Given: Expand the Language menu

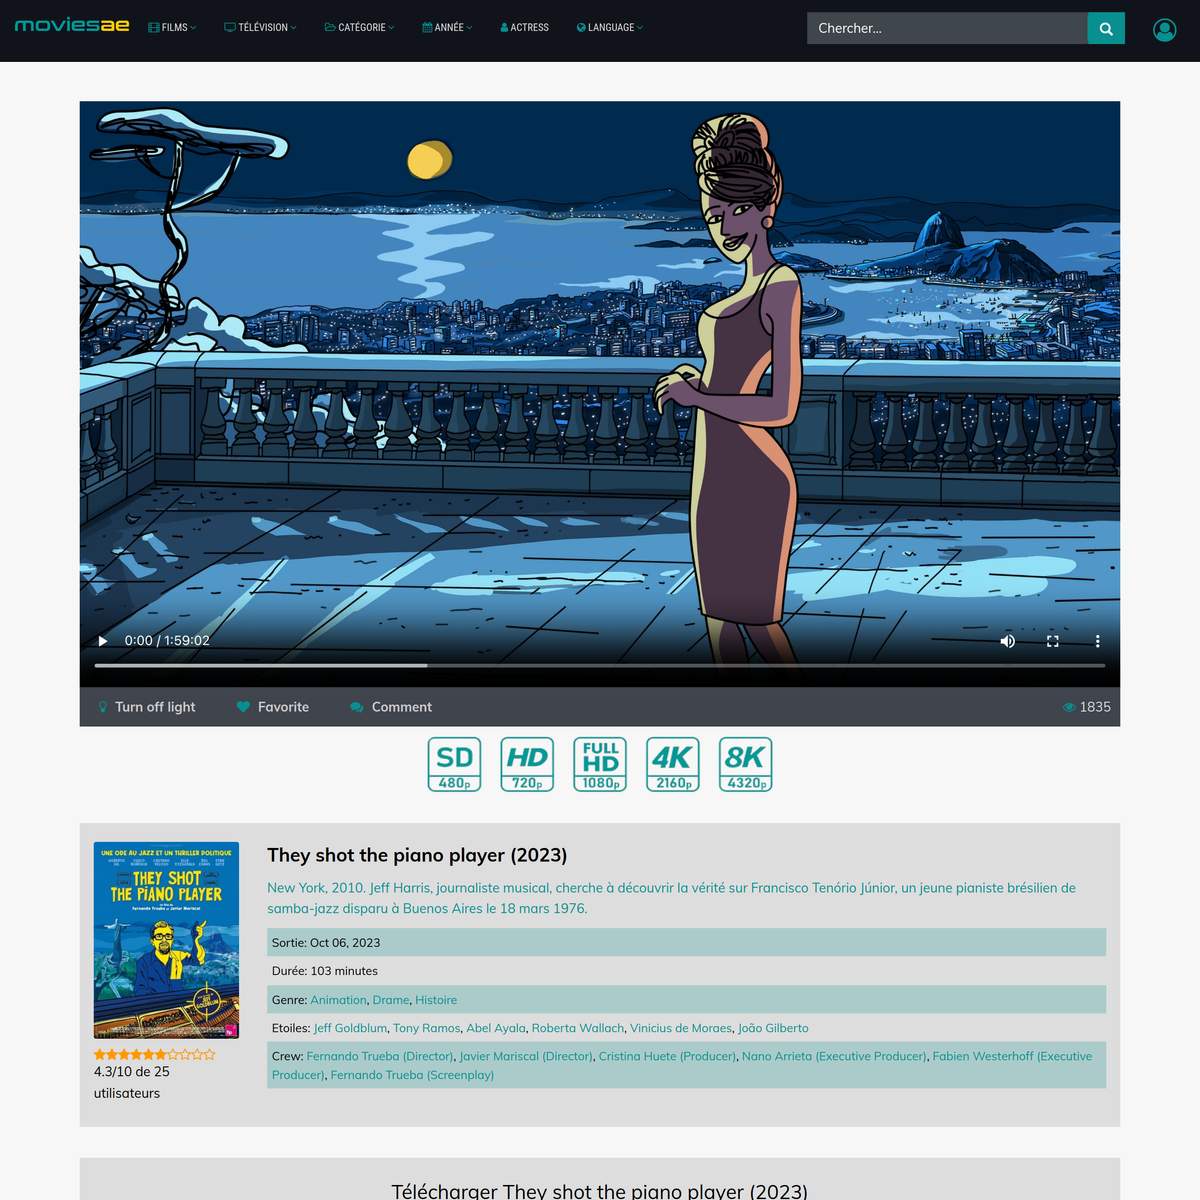Looking at the screenshot, I should tap(610, 28).
